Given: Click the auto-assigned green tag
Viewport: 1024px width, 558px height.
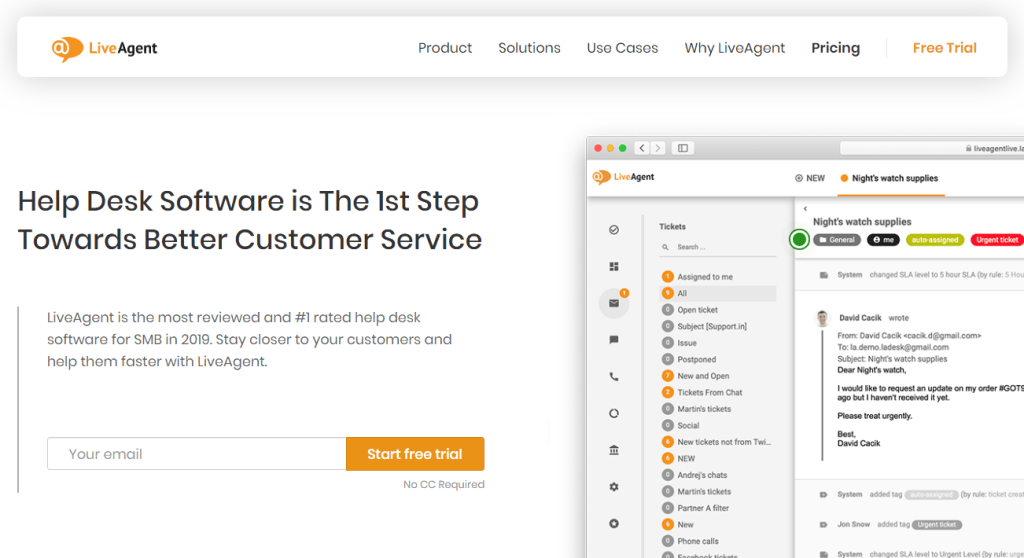Looking at the screenshot, I should [935, 240].
